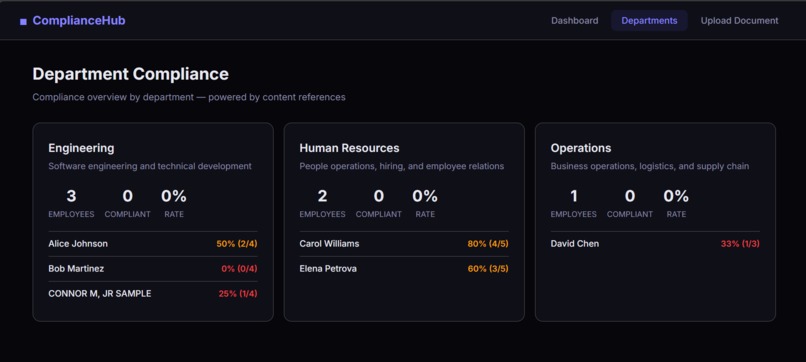Viewport: 806px width, 362px height.
Task: Go to the Dashboard nav item
Action: tap(575, 21)
